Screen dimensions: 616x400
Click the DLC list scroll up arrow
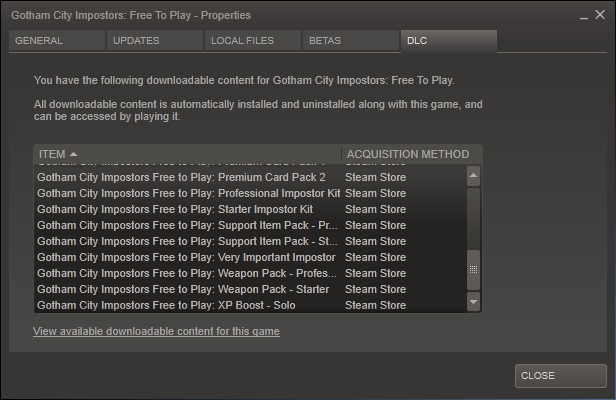pos(473,176)
